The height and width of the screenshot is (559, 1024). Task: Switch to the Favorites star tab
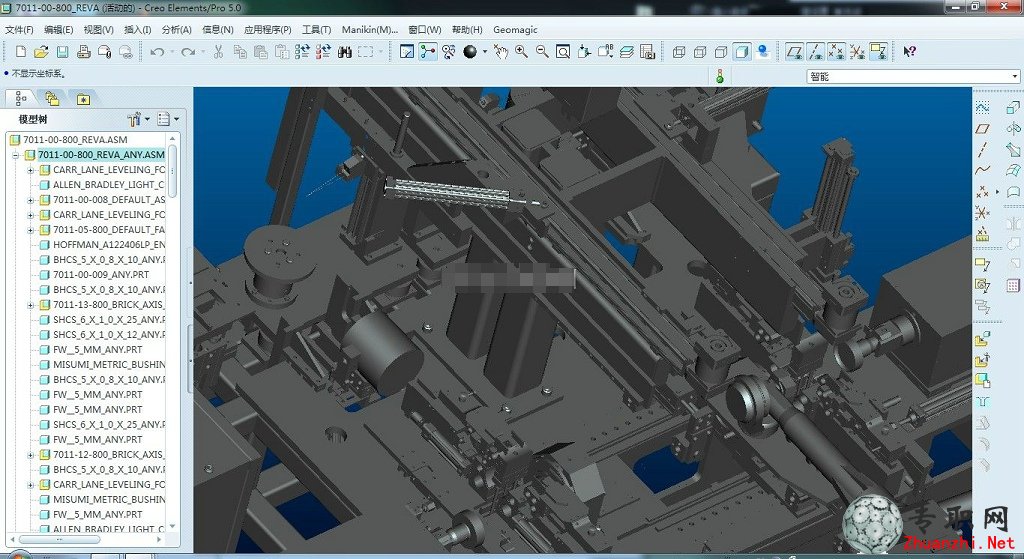(83, 99)
